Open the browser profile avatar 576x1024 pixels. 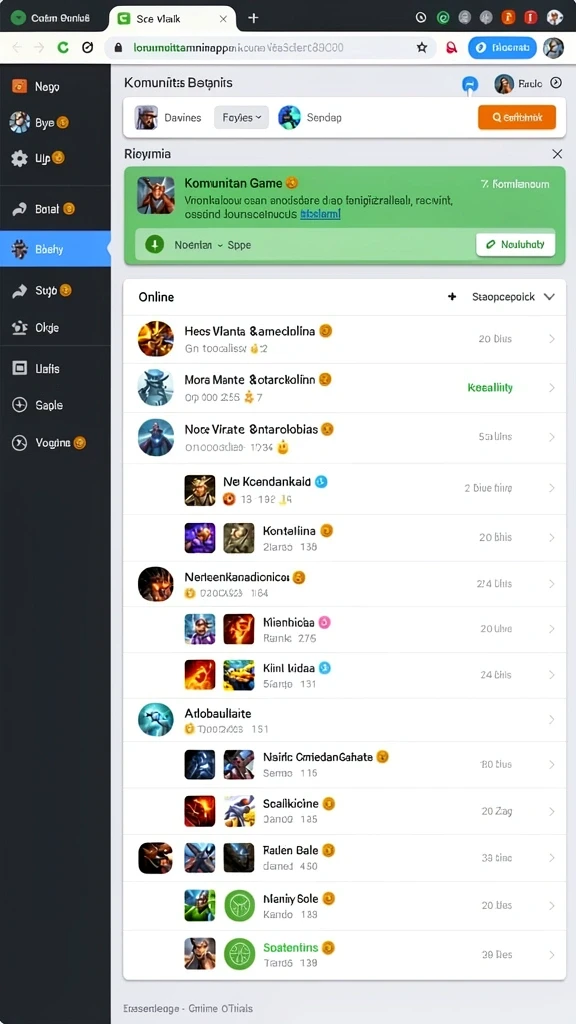pos(553,47)
